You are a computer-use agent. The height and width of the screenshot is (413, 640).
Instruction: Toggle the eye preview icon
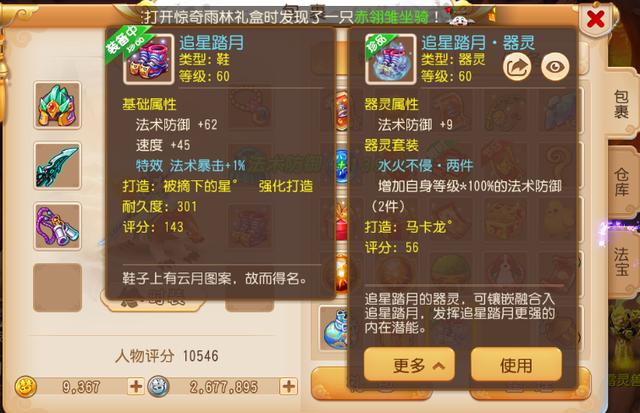point(555,67)
